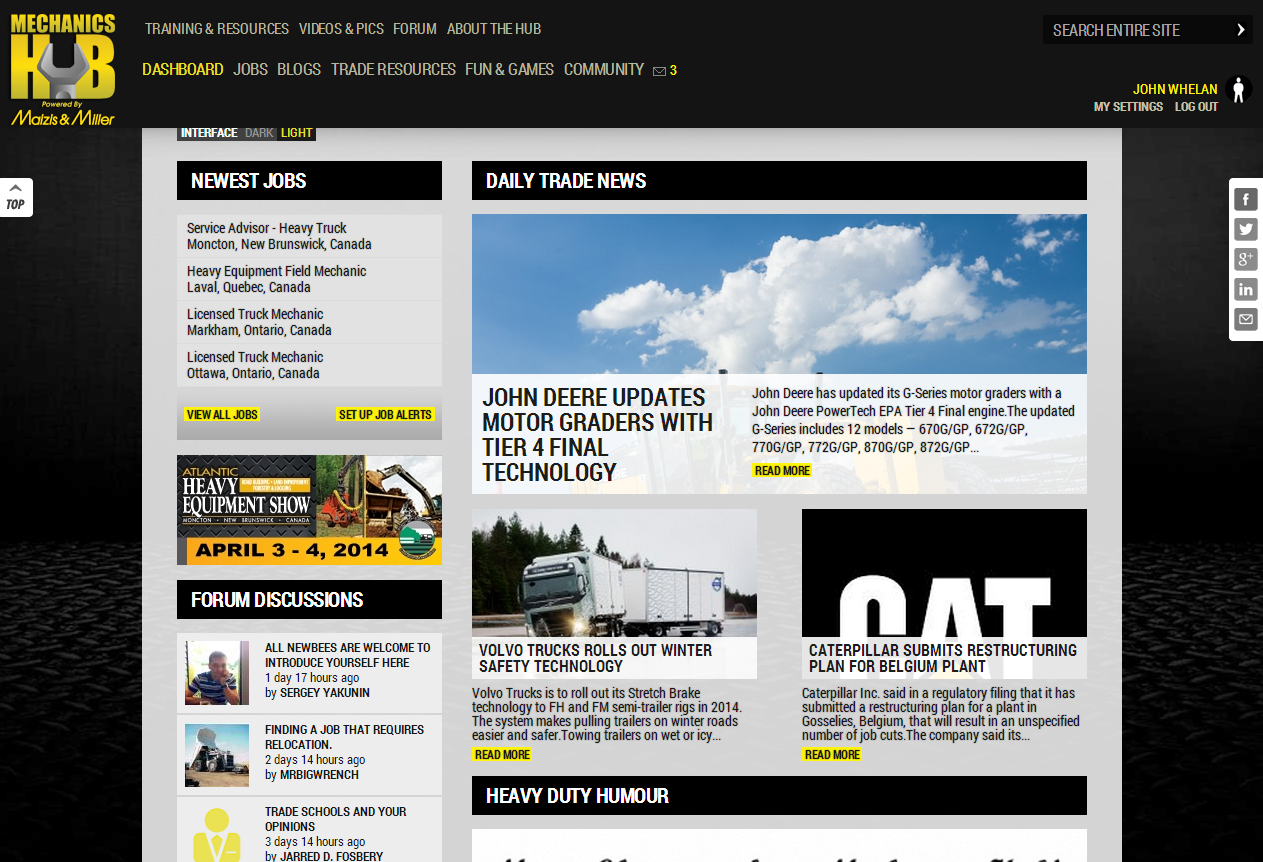Go to the Forum menu item

[415, 29]
